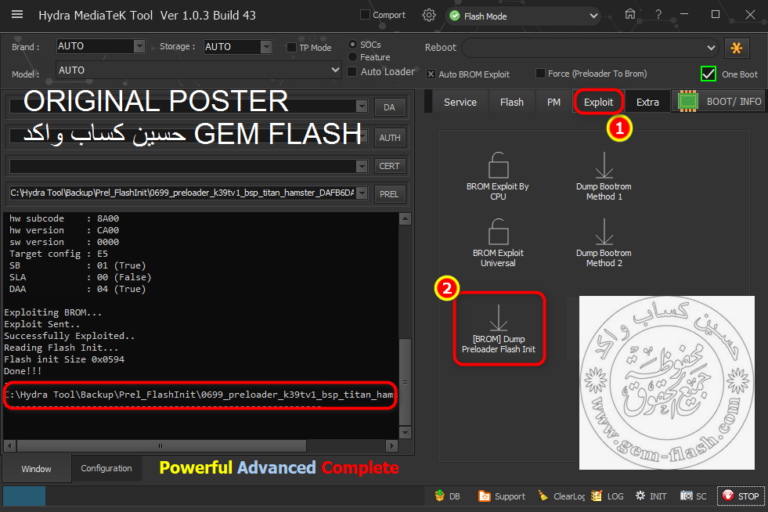Click Dump Bootrom Method 2 icon
The image size is (768, 512).
[604, 233]
